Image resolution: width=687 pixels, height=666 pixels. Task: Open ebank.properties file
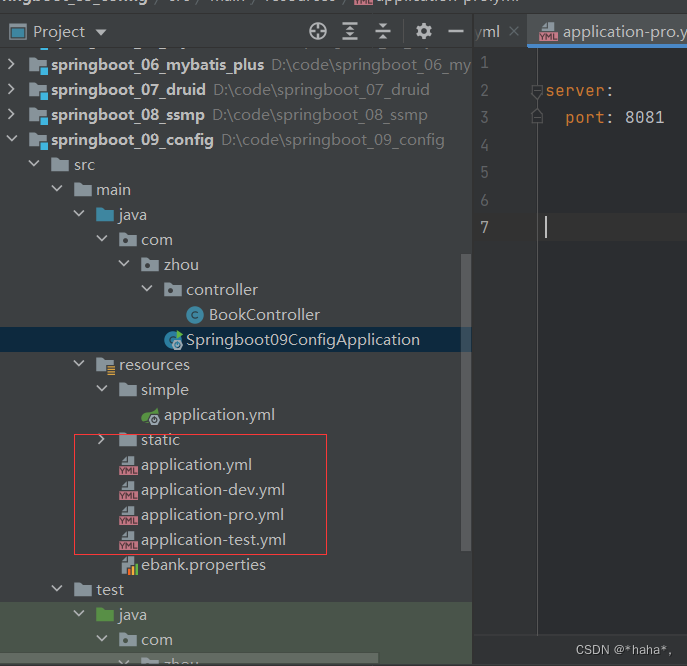pyautogui.click(x=203, y=564)
